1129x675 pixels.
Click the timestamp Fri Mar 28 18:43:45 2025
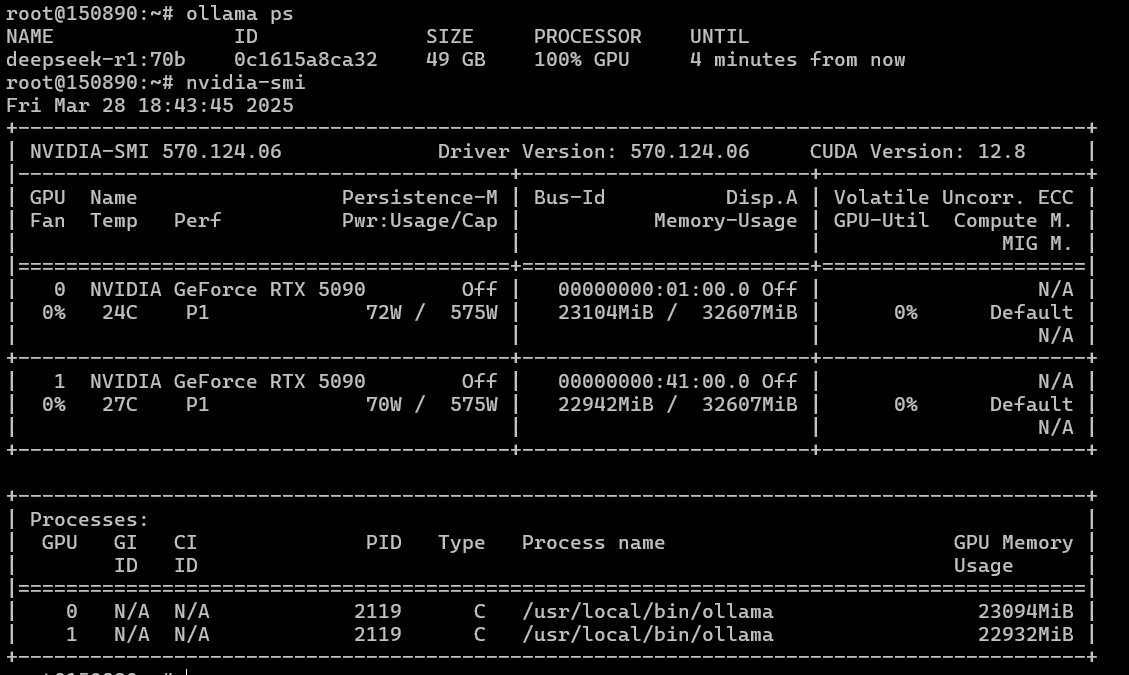[x=150, y=105]
